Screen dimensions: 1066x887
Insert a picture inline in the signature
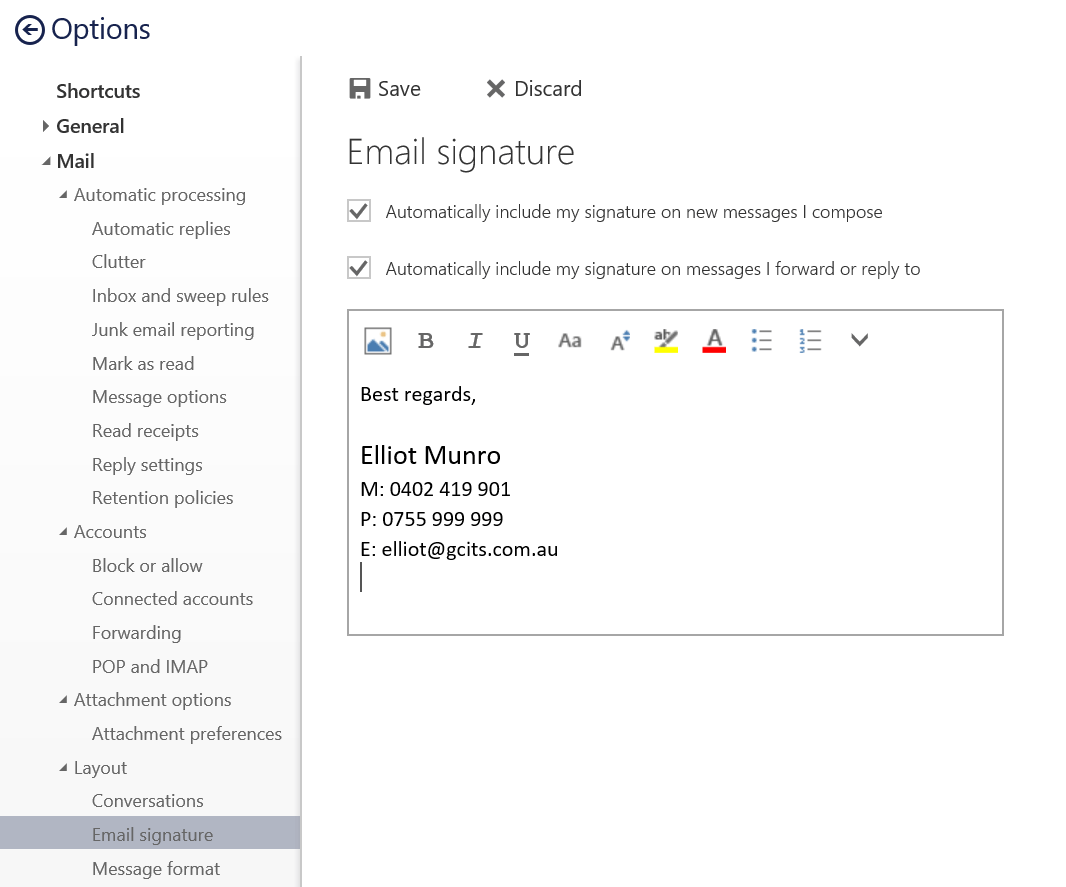[x=378, y=341]
